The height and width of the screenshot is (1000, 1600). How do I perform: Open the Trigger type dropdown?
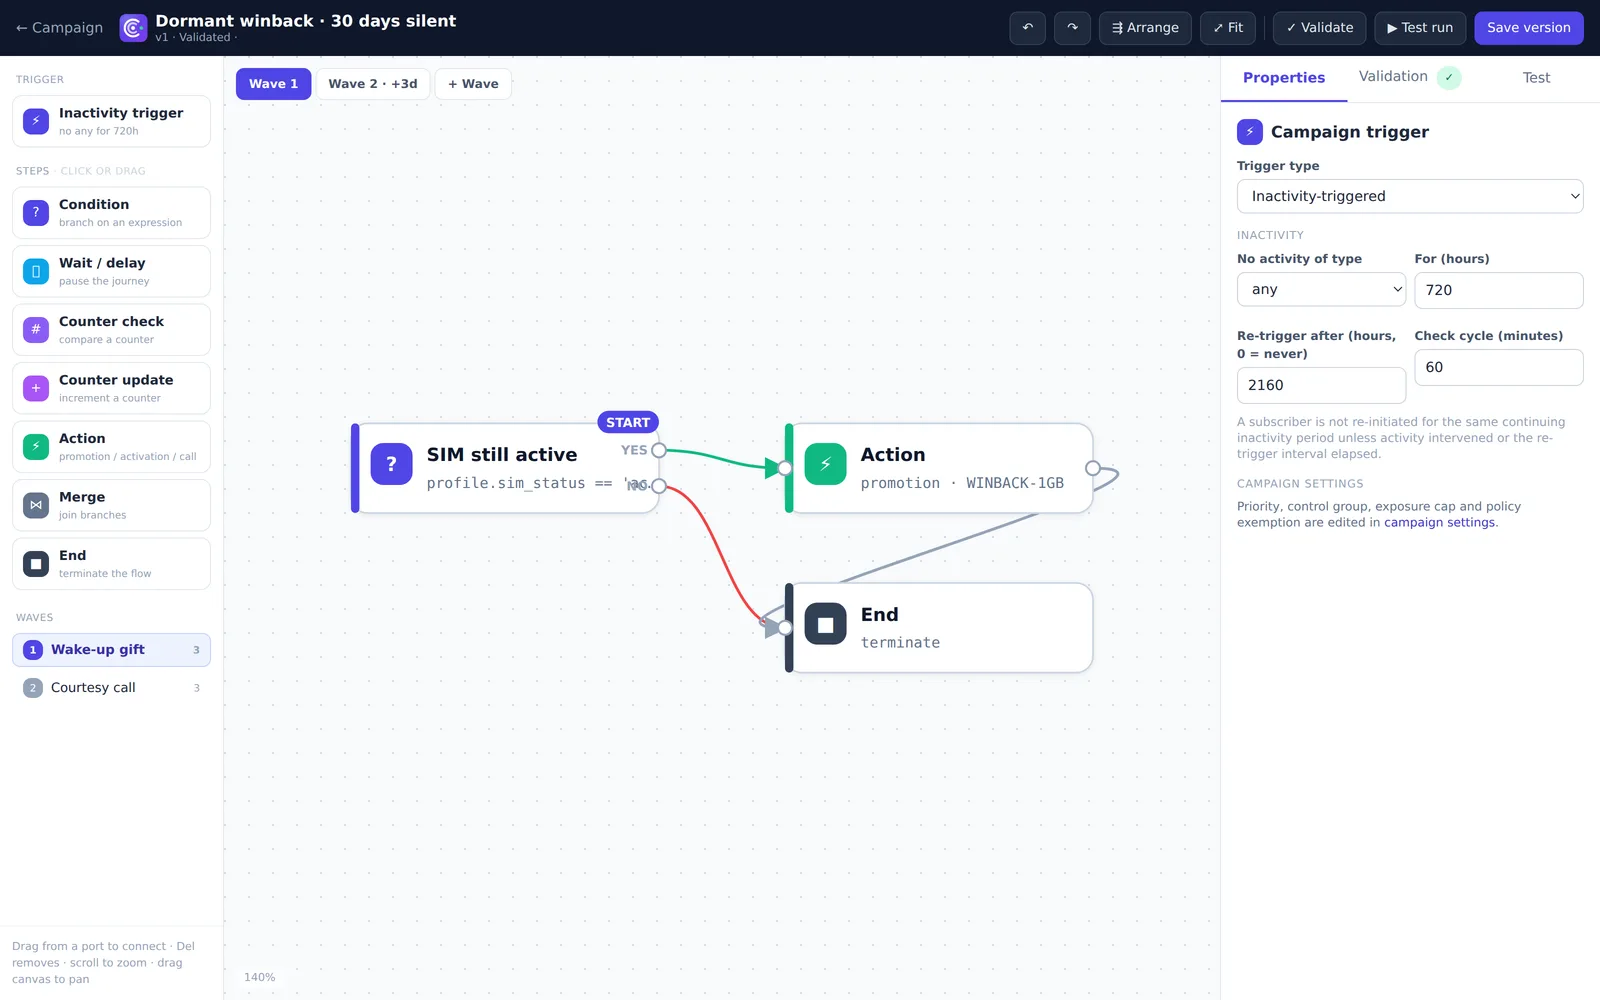(x=1410, y=196)
